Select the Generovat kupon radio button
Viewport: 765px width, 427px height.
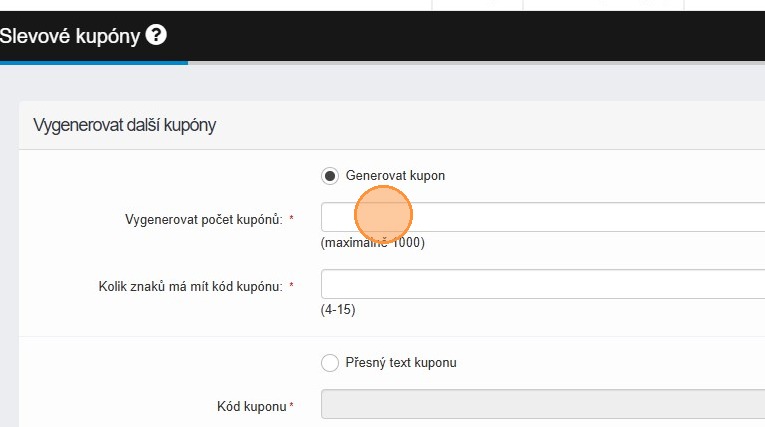[330, 176]
